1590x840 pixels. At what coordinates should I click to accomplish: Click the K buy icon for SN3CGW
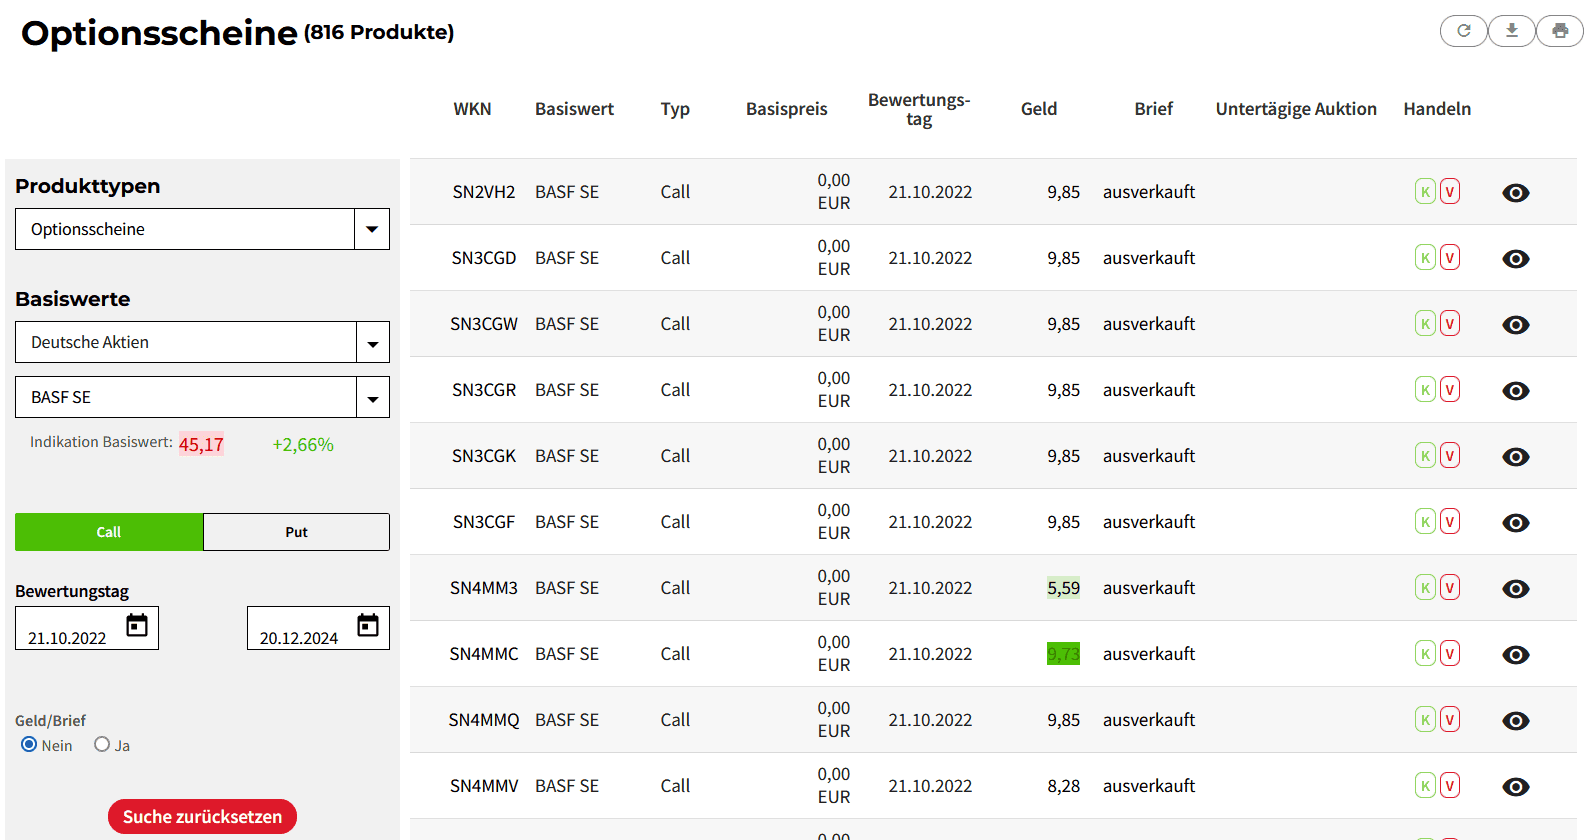[x=1426, y=323]
